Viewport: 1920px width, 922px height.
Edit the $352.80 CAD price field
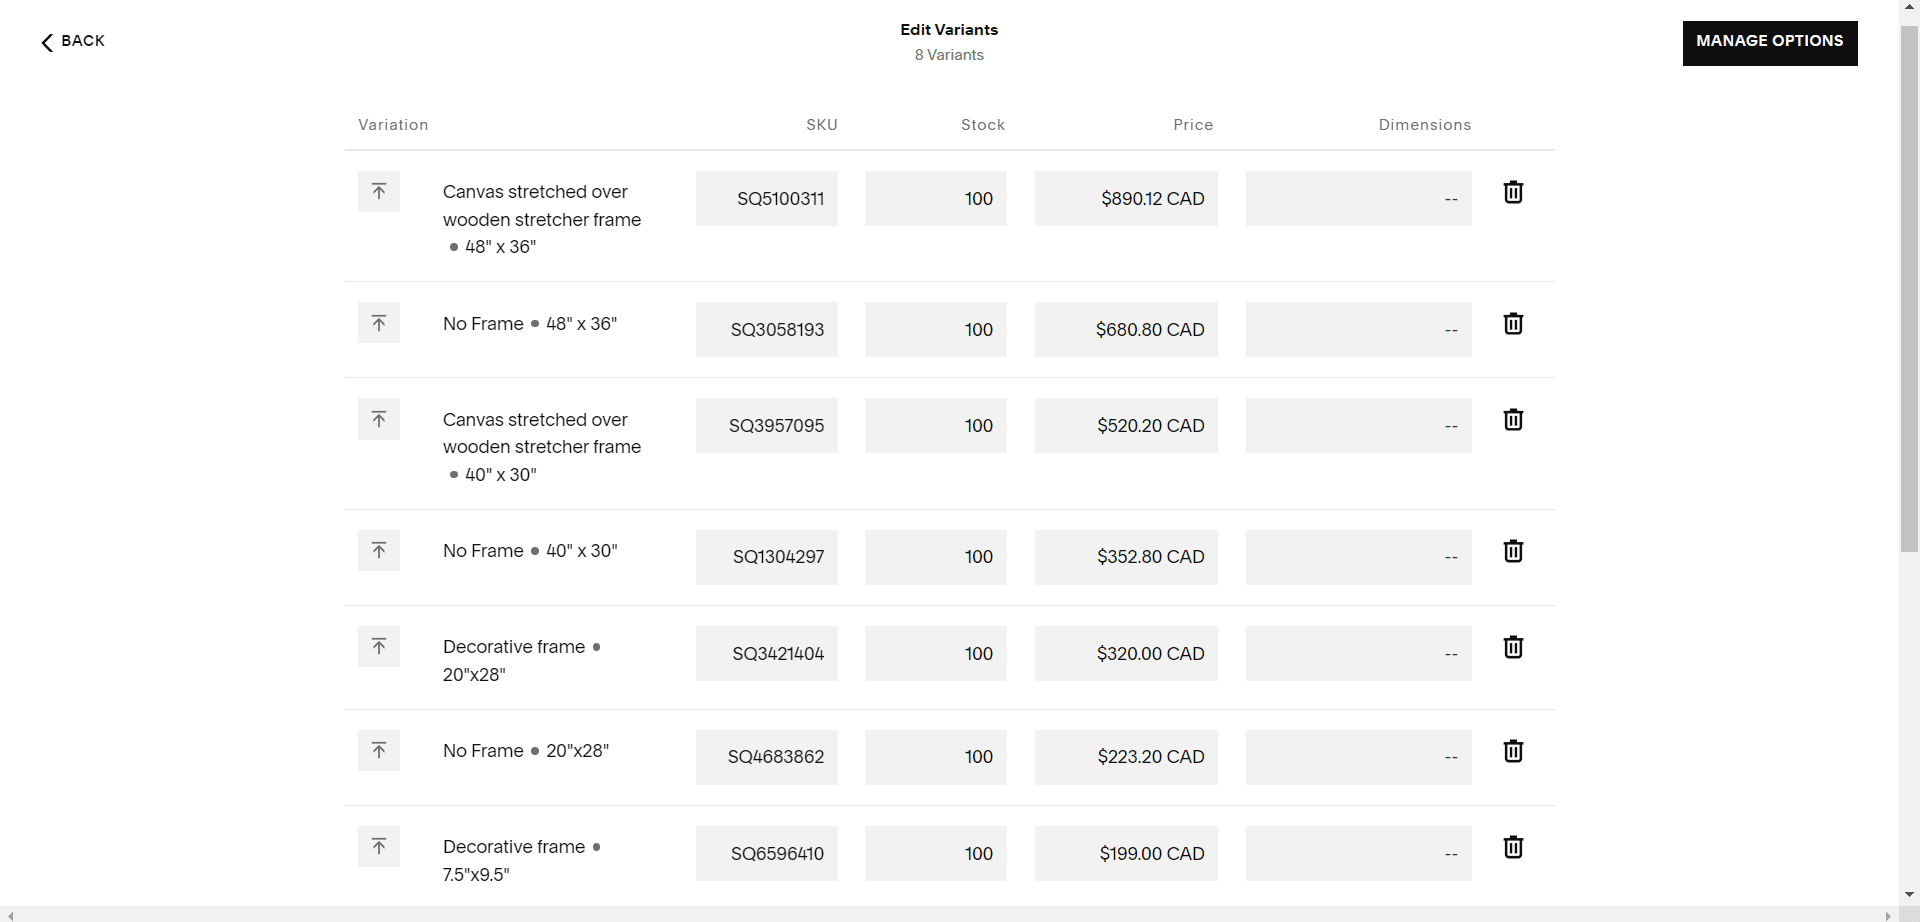click(1126, 557)
